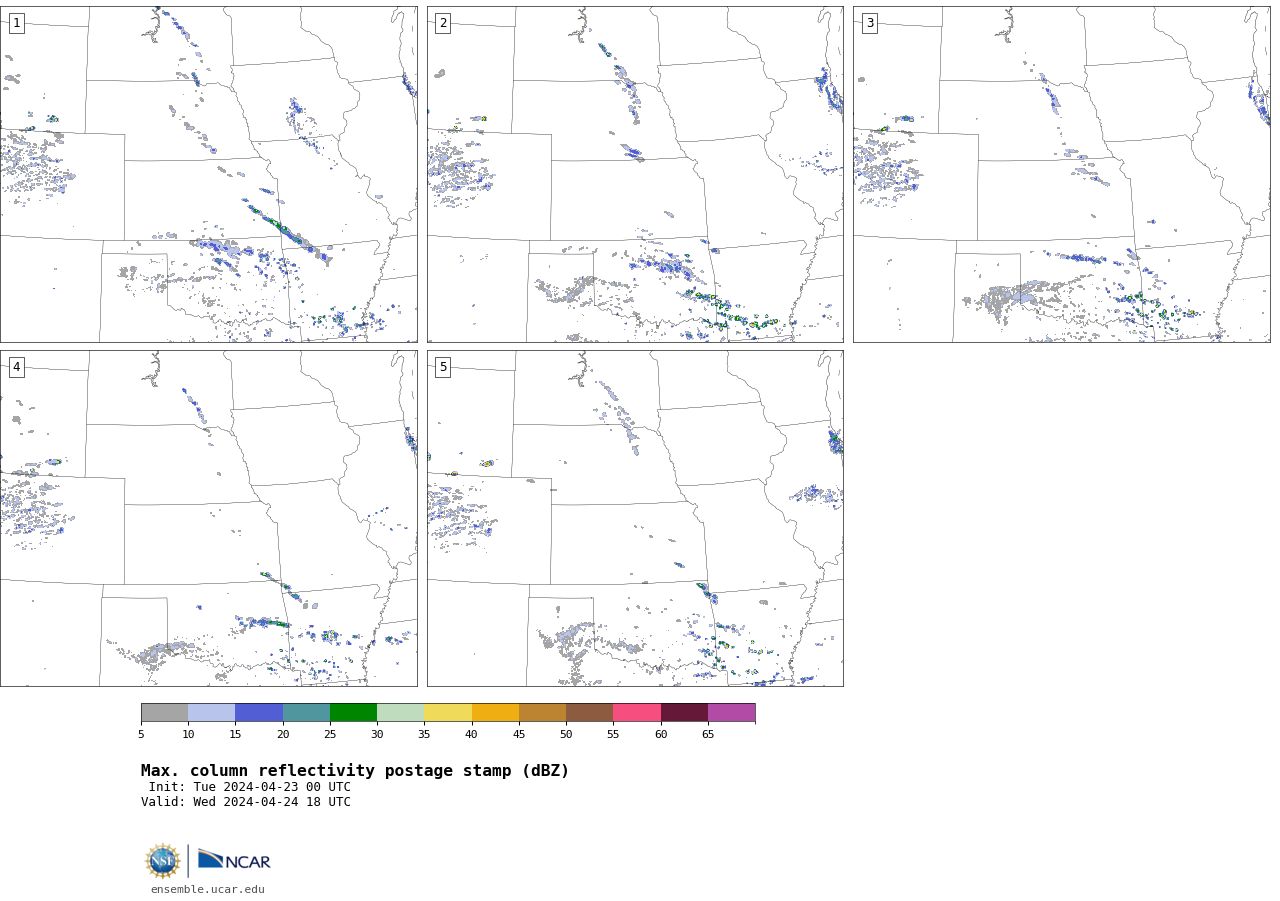Click the colorbar tick label 55
1280x901 pixels.
pyautogui.click(x=613, y=735)
